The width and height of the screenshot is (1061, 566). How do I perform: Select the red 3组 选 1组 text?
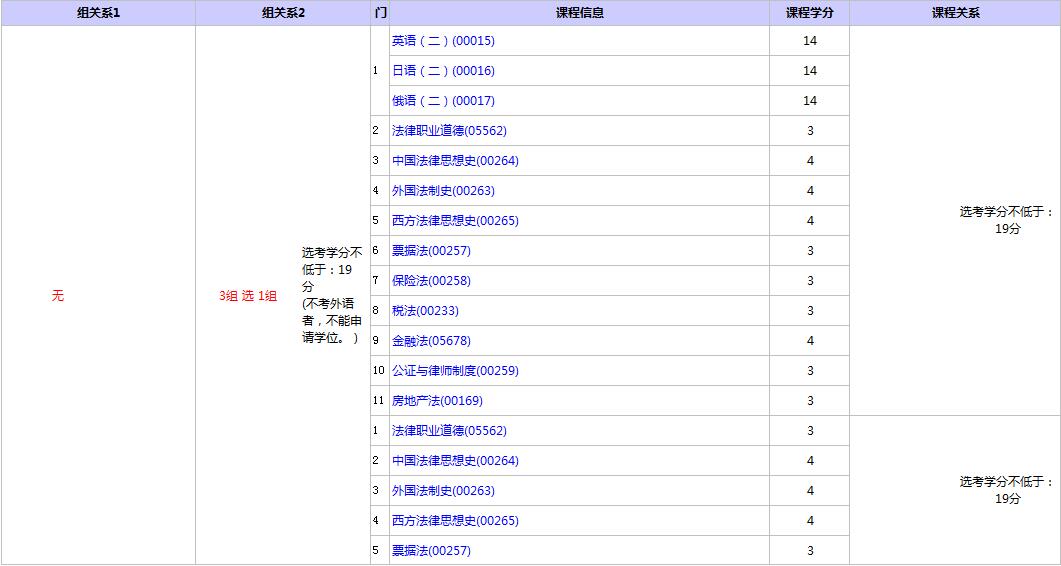(x=248, y=296)
